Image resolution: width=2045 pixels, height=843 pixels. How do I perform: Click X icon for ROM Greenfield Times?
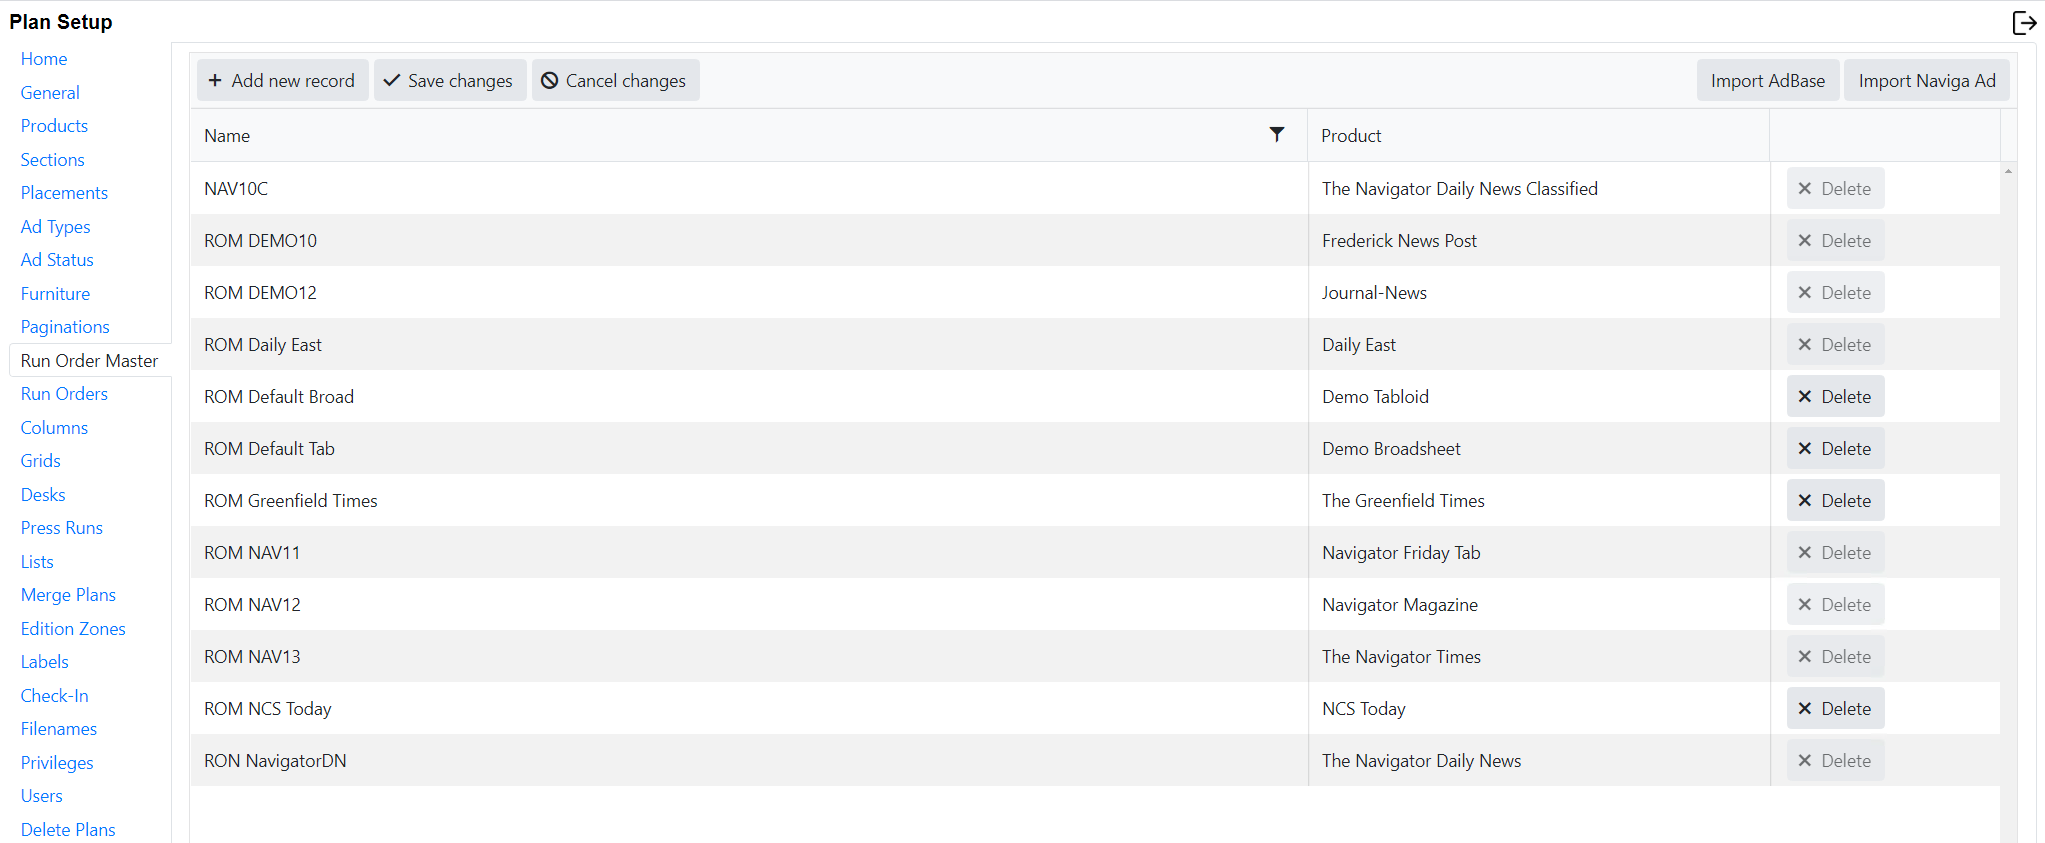pos(1805,501)
